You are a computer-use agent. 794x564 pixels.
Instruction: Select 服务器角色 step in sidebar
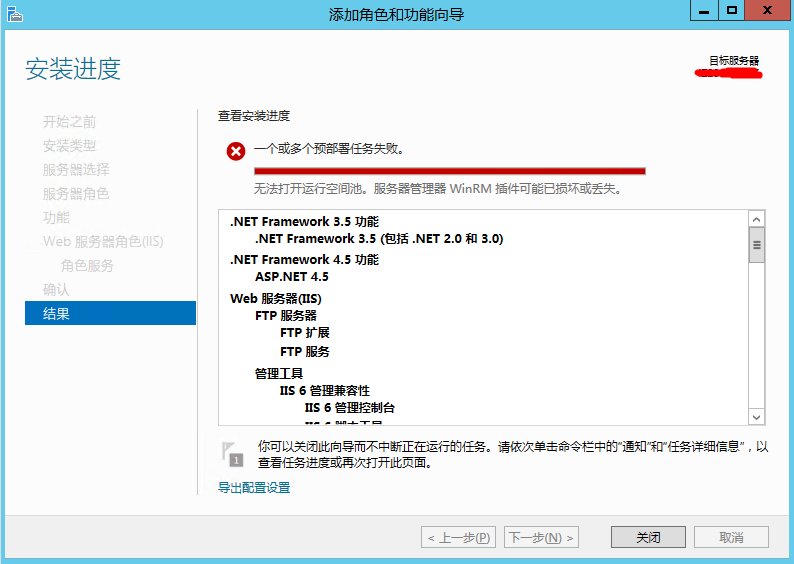point(76,194)
